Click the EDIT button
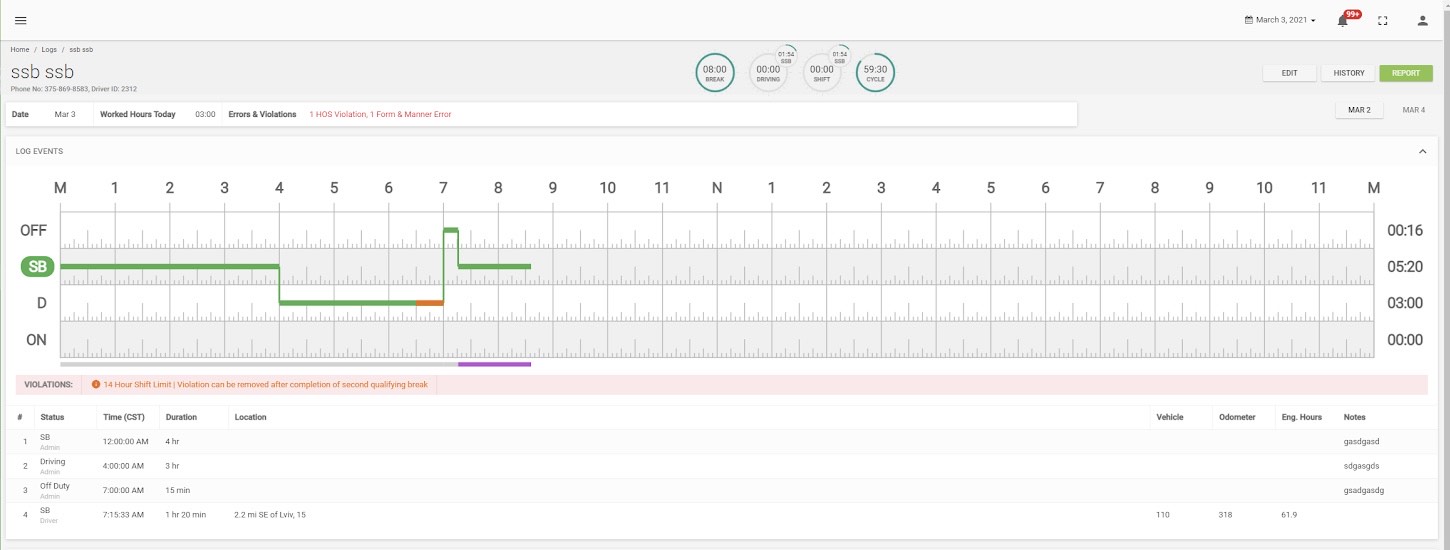1450x550 pixels. pos(1290,73)
